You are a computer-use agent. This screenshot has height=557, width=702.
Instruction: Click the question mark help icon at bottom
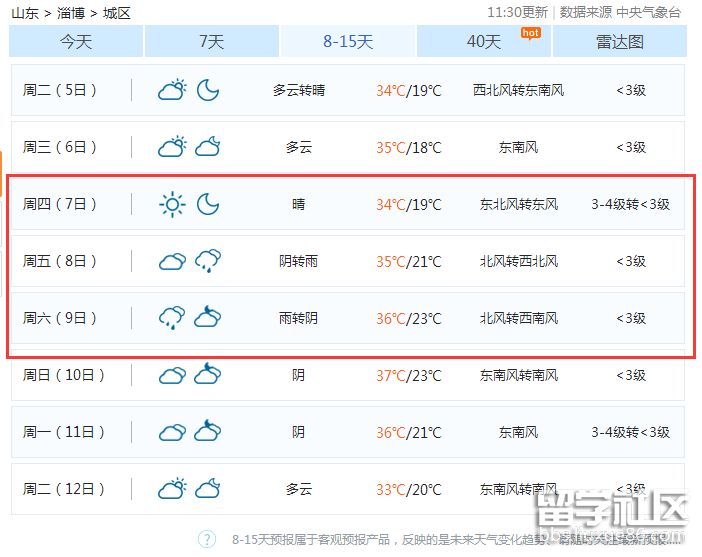[207, 539]
